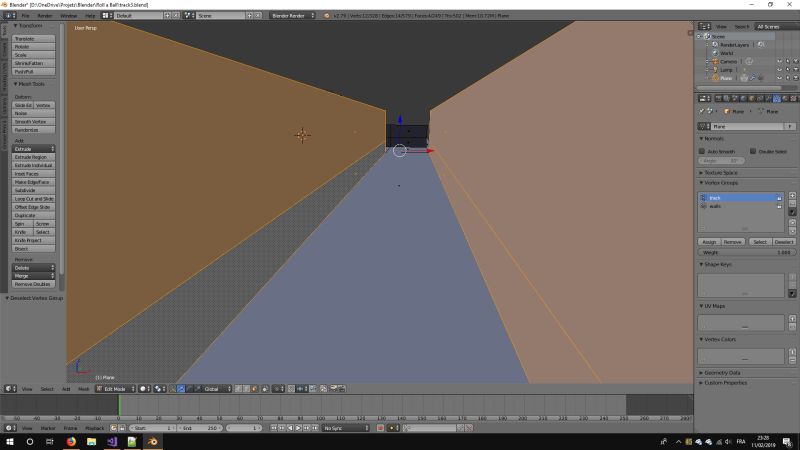Jump to the last frame
The image size is (800, 450).
(315, 428)
